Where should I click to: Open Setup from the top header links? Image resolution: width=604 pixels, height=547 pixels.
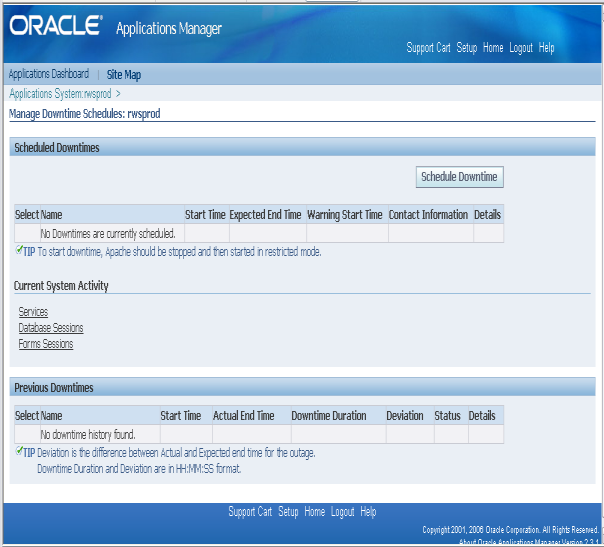tap(467, 48)
